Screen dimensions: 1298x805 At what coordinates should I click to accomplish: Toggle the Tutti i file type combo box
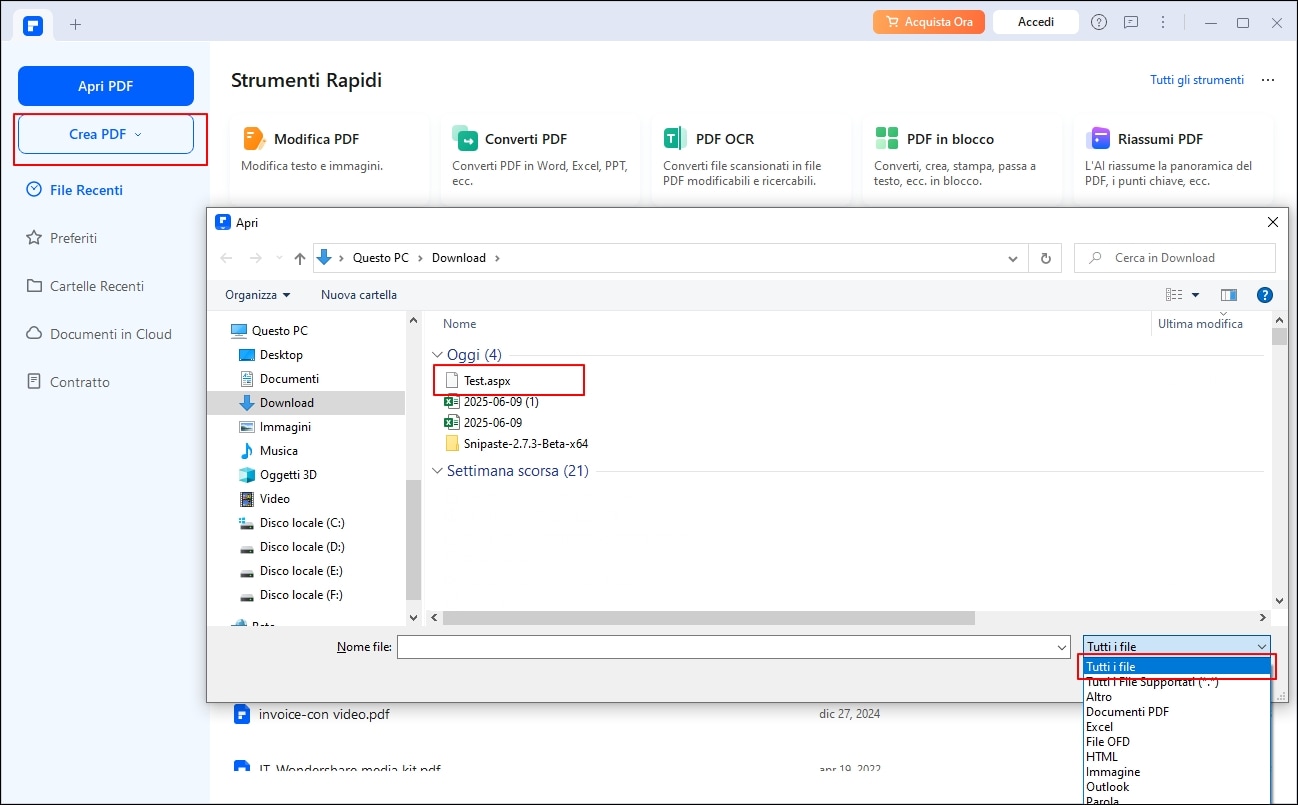1177,647
